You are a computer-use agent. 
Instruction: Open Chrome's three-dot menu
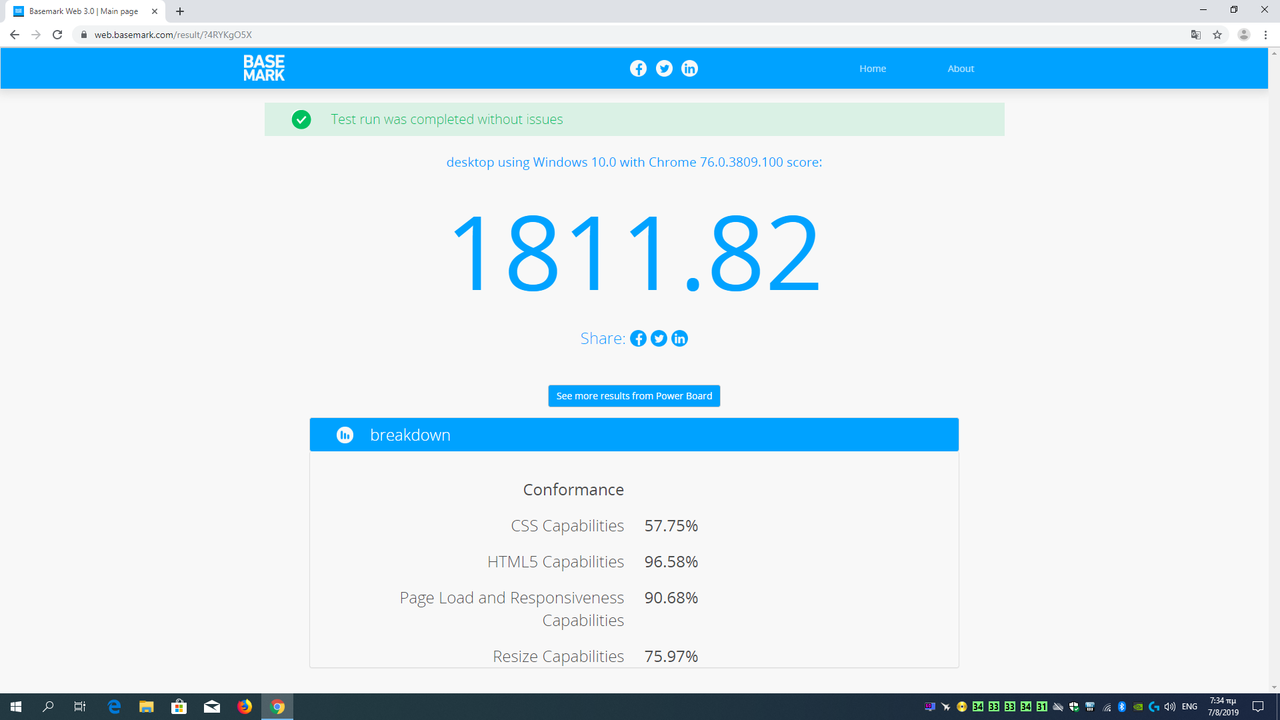[x=1266, y=34]
